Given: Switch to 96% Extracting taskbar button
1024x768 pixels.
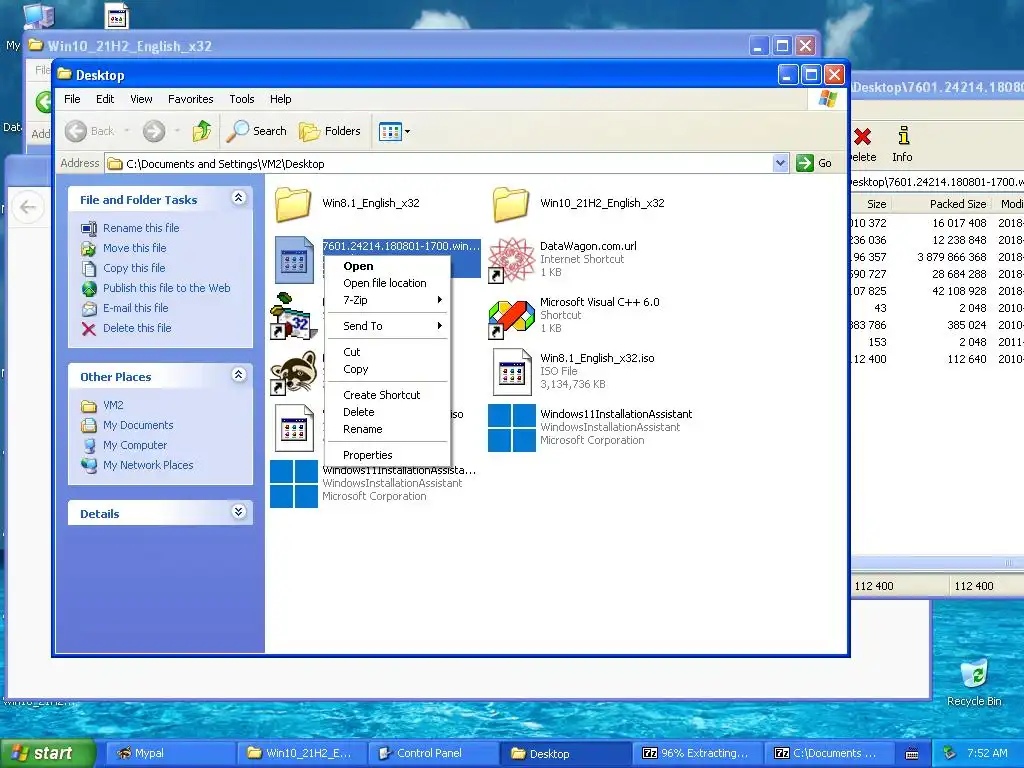Looking at the screenshot, I should (697, 753).
